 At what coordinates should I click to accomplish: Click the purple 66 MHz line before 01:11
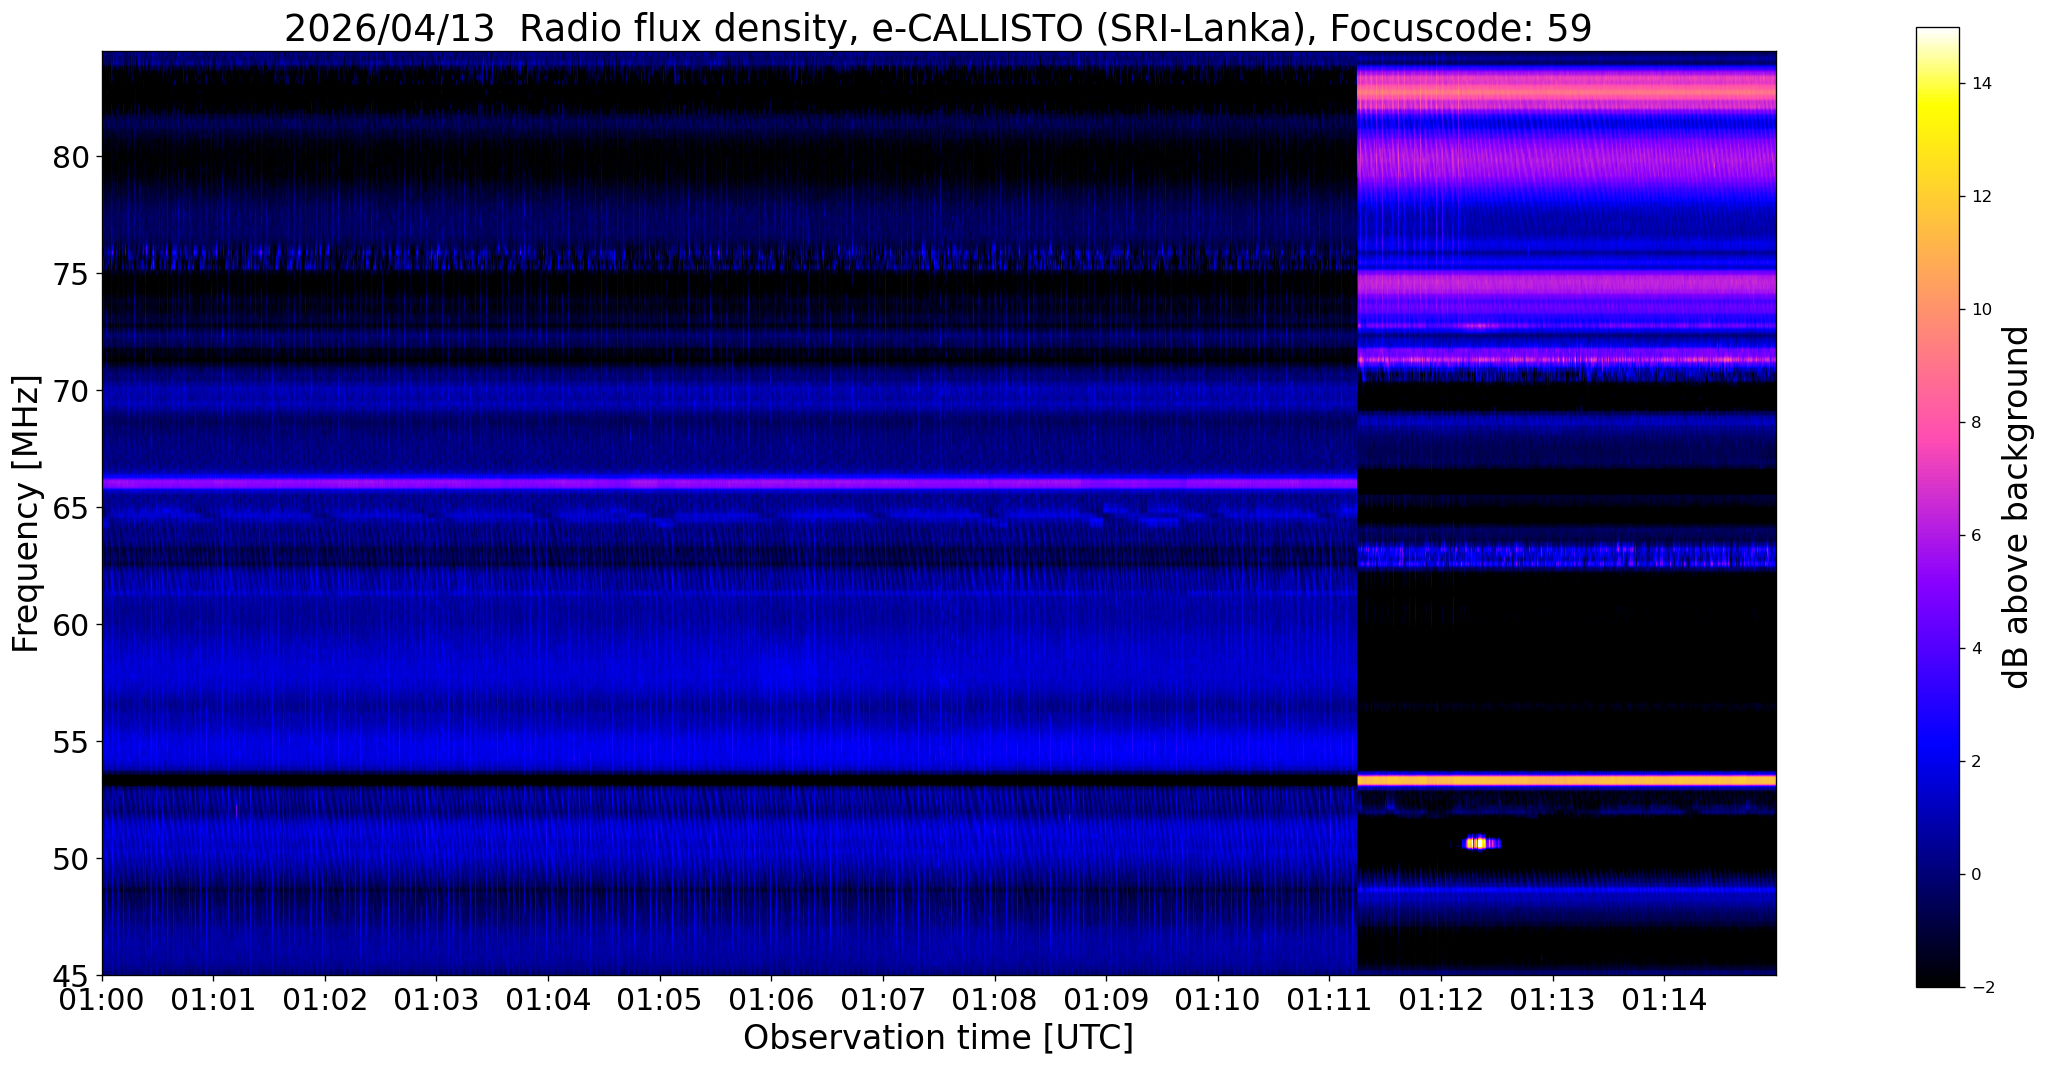pos(729,483)
